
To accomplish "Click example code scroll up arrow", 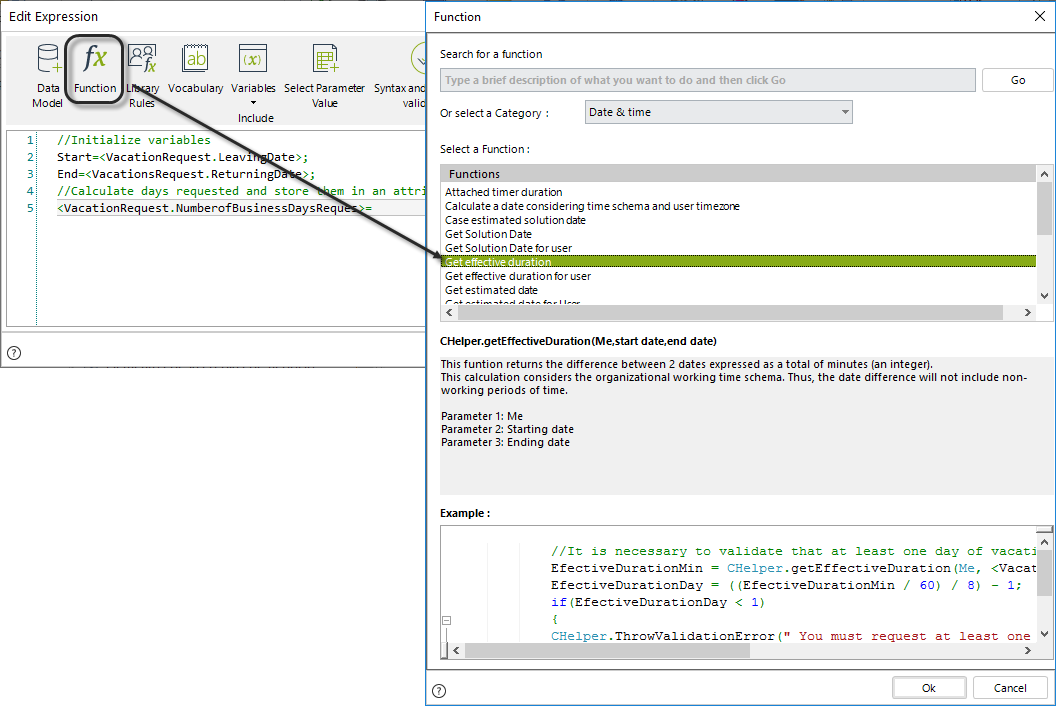I will 1044,542.
